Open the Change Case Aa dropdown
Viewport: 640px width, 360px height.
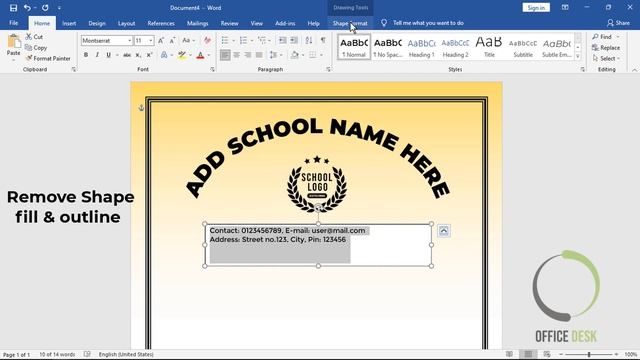[x=188, y=40]
